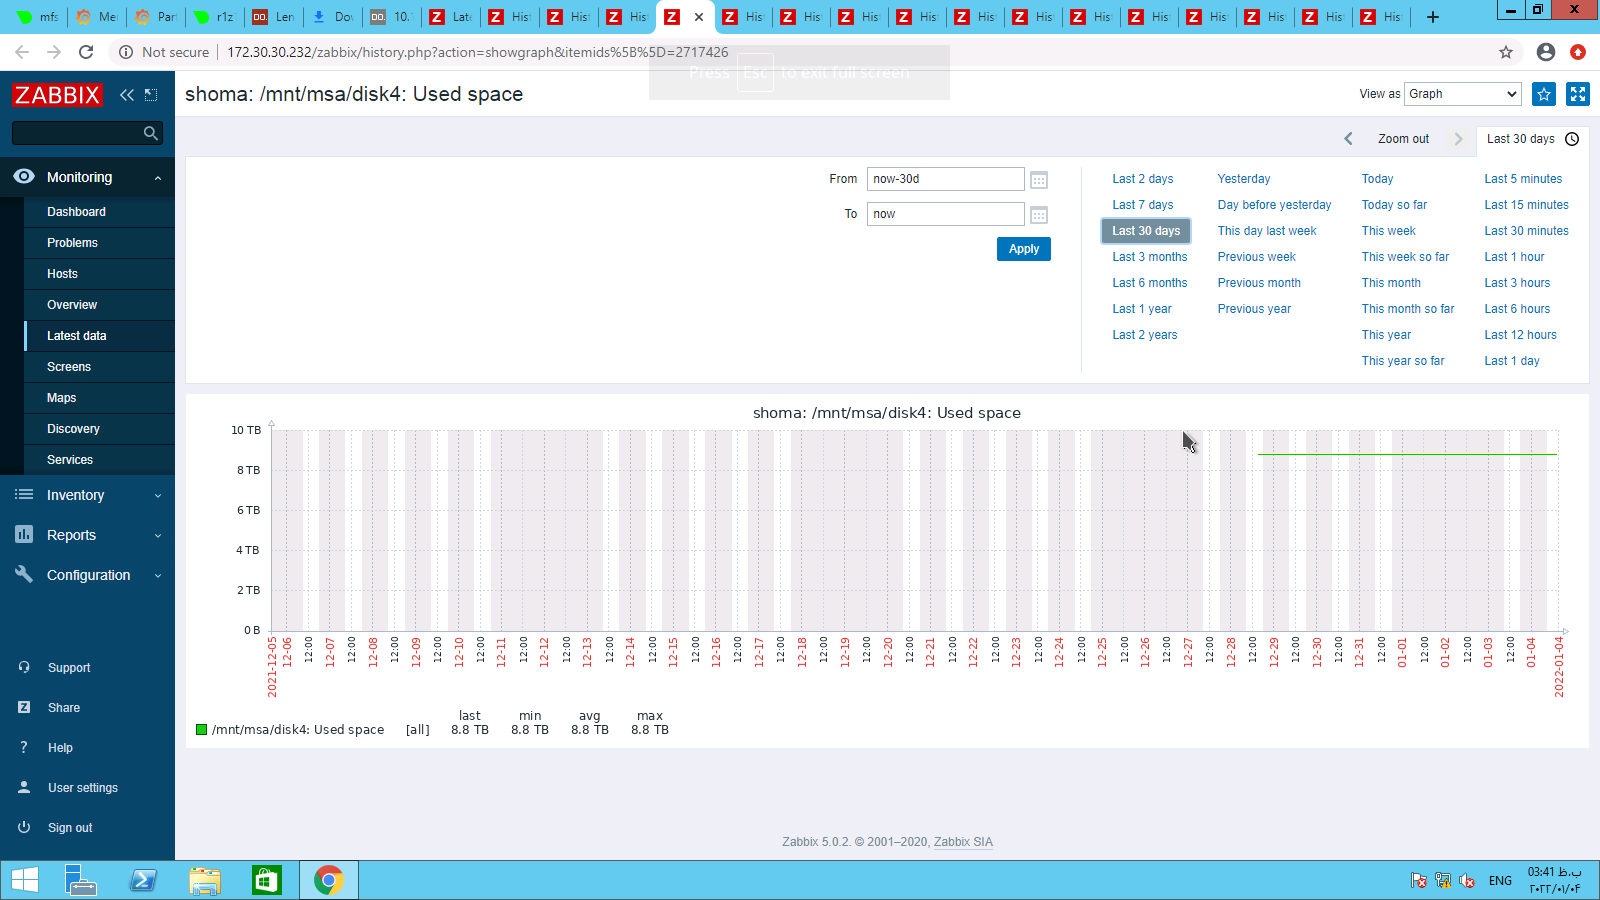This screenshot has width=1600, height=900.
Task: Select the Last 7 days range link
Action: coord(1142,205)
